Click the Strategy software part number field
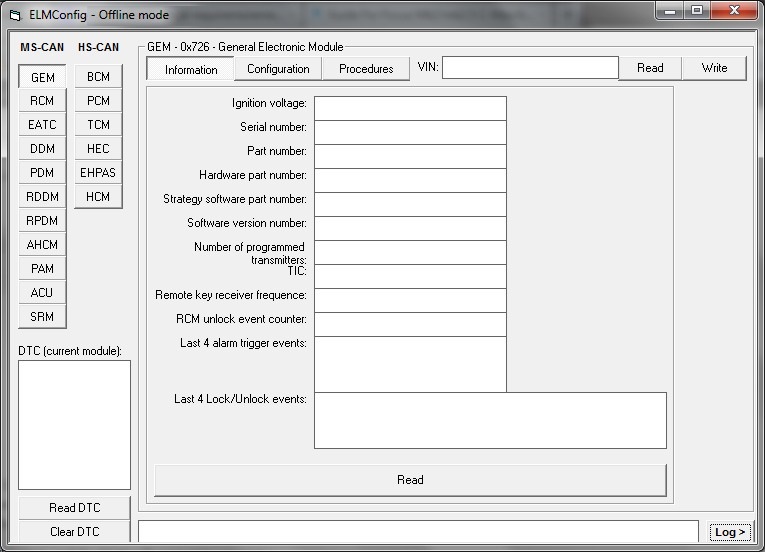The width and height of the screenshot is (765, 552). click(x=410, y=204)
